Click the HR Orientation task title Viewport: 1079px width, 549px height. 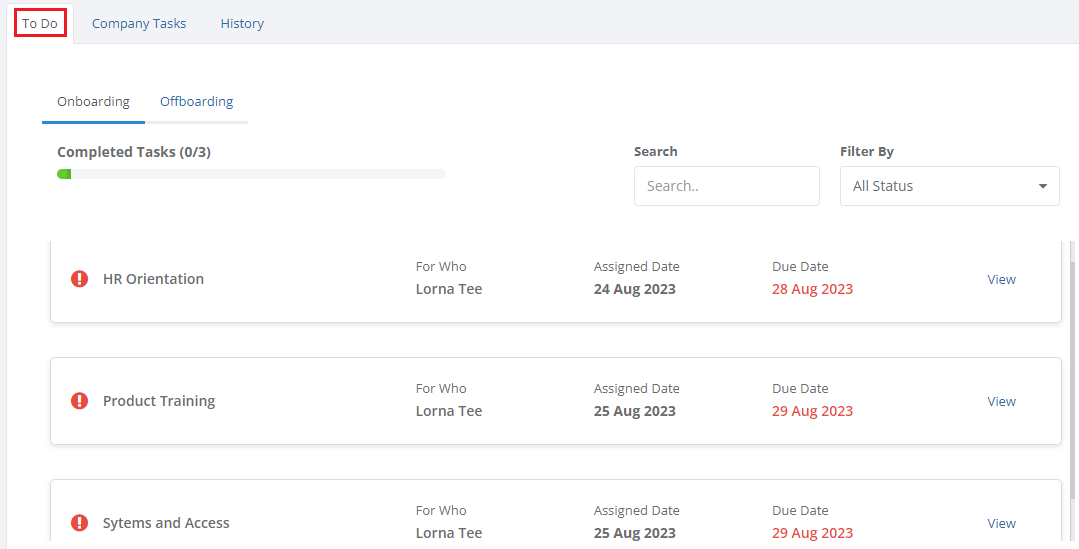(x=153, y=280)
